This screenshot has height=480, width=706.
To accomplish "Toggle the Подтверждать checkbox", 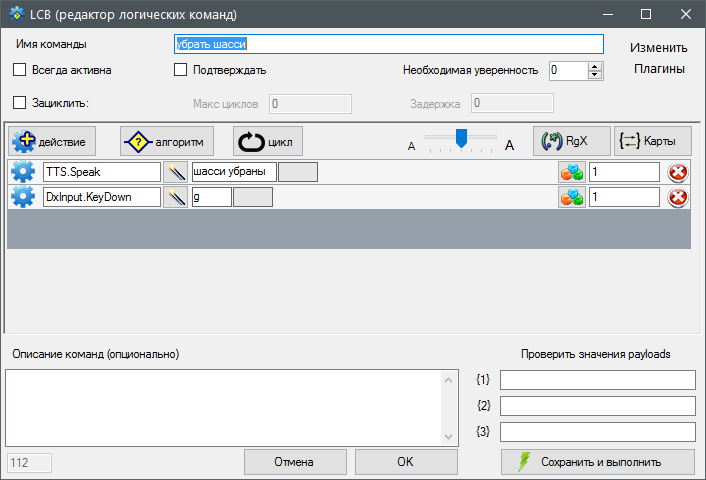I will pyautogui.click(x=181, y=70).
